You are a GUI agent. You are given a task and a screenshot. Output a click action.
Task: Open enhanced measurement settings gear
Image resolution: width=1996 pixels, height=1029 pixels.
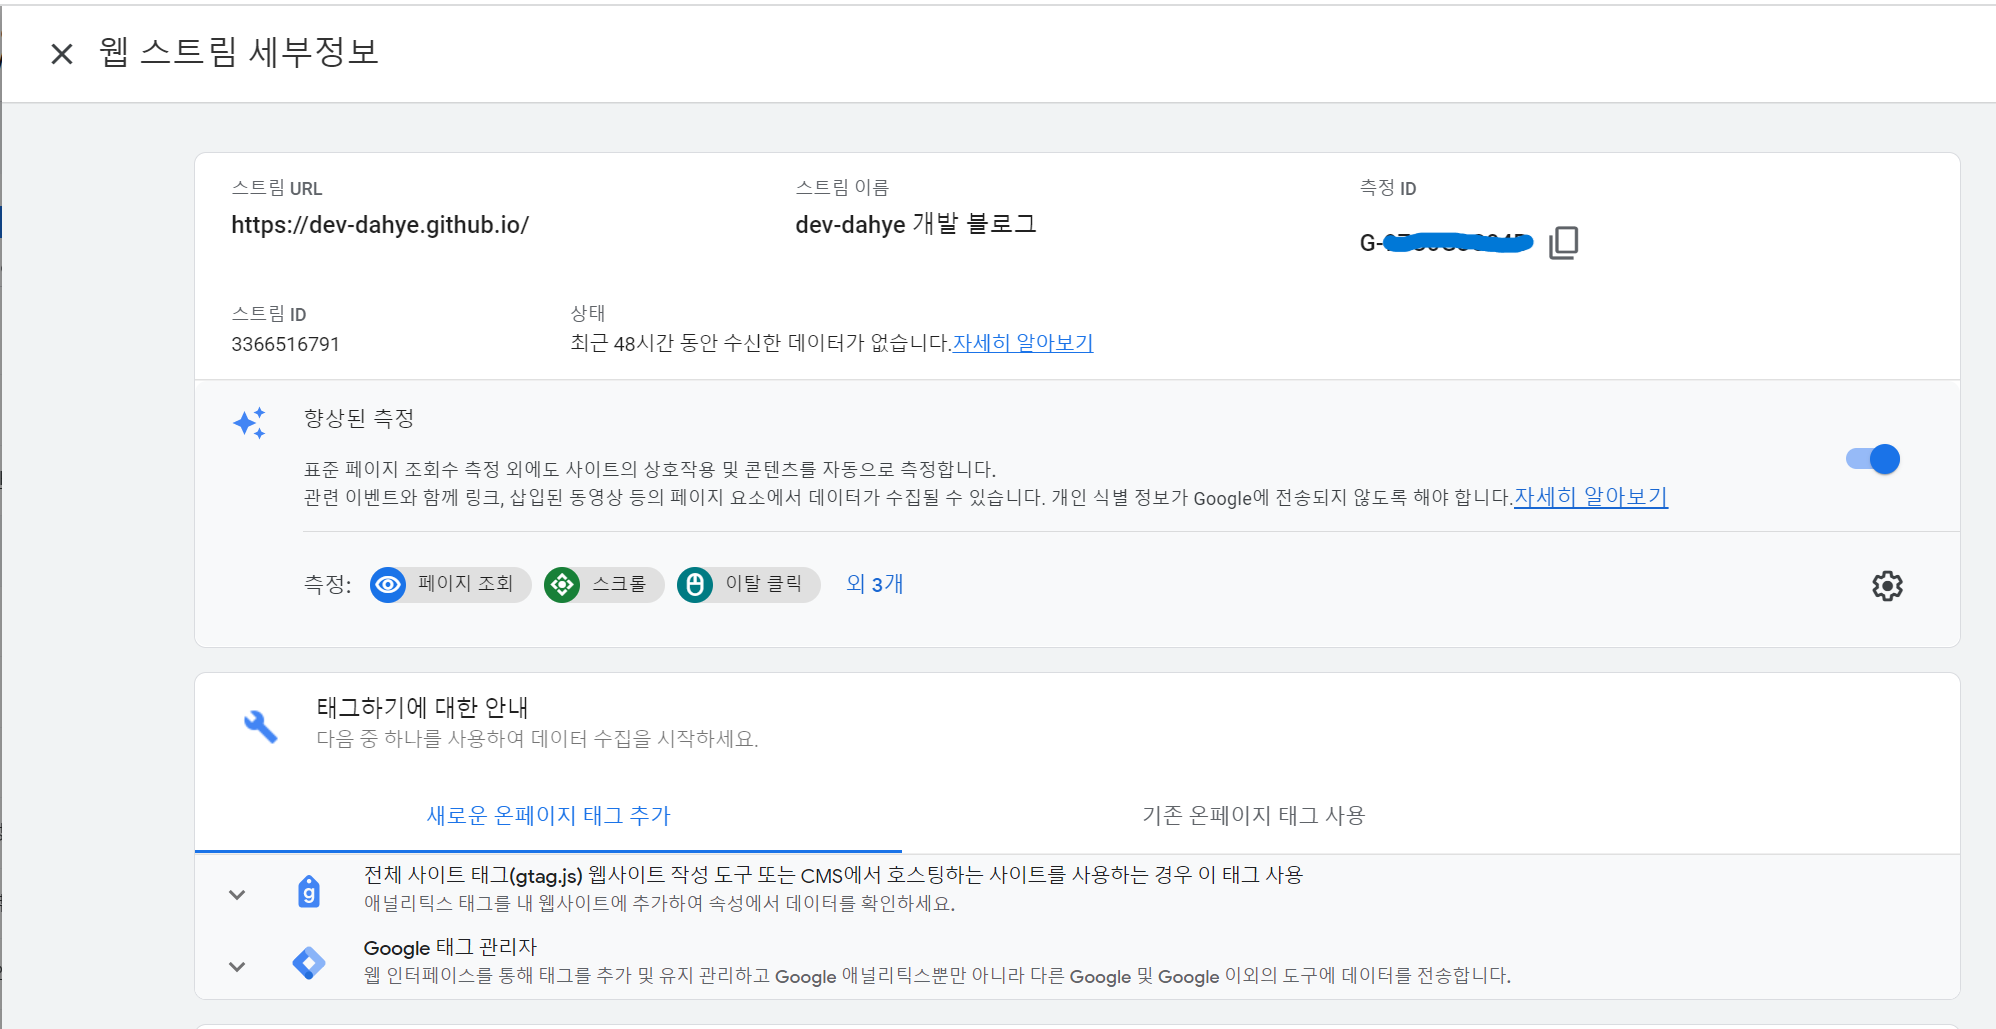[x=1887, y=586]
